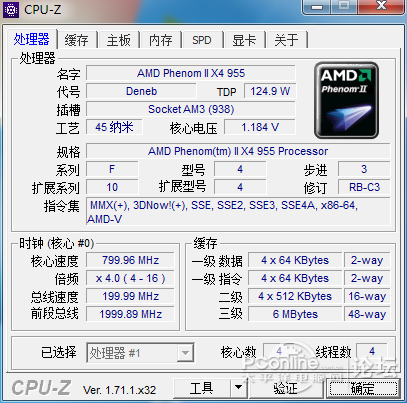Click the 确定 button
The height and width of the screenshot is (403, 407).
[363, 388]
